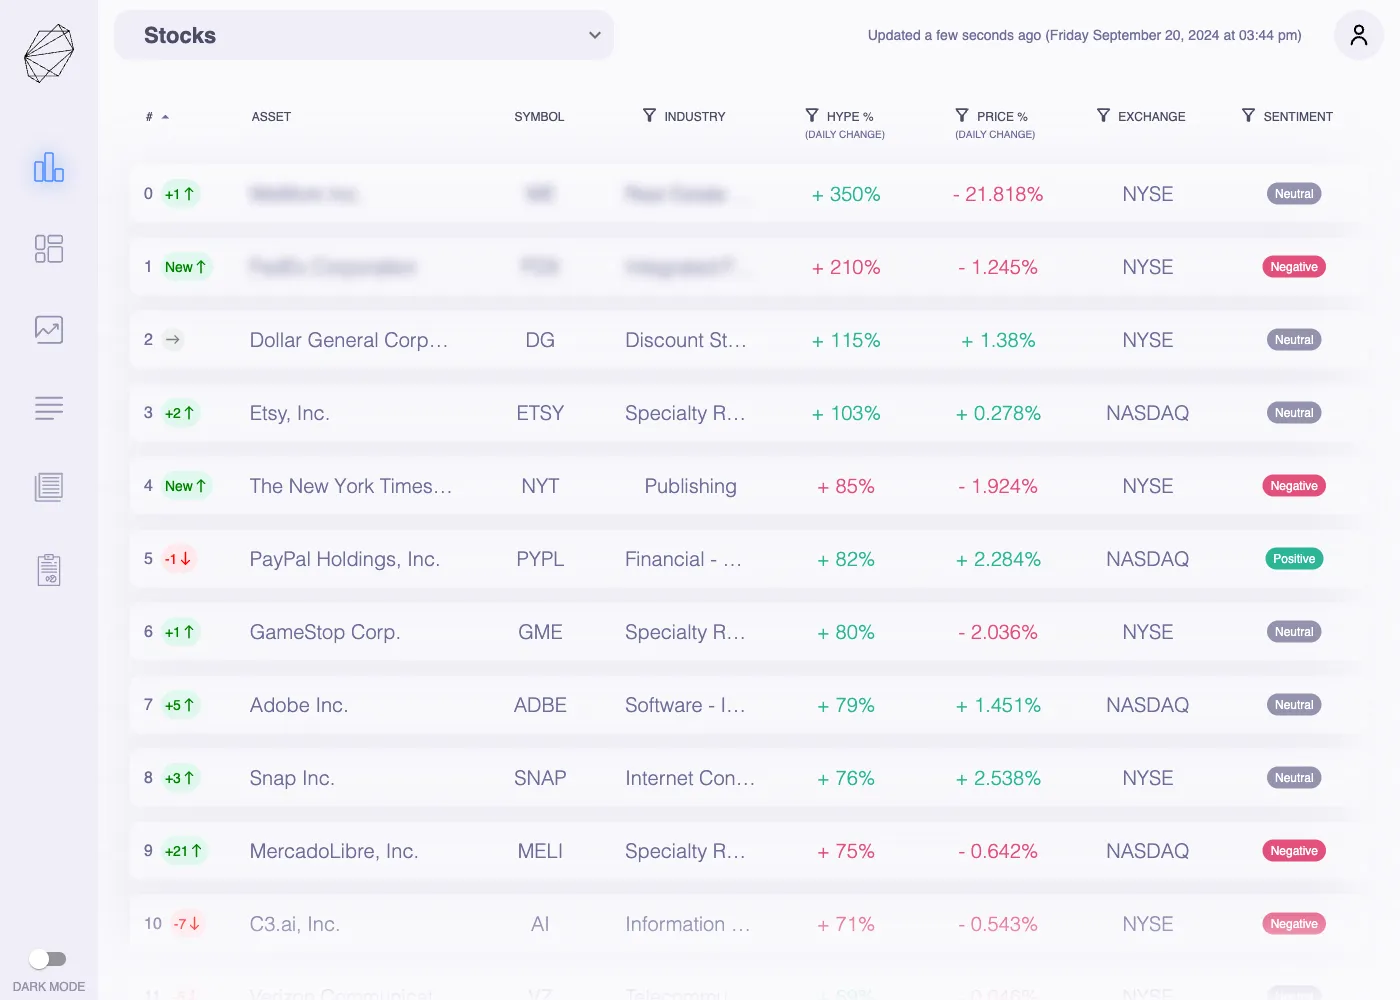Click the -7 rank badge for C3.ai

point(187,924)
